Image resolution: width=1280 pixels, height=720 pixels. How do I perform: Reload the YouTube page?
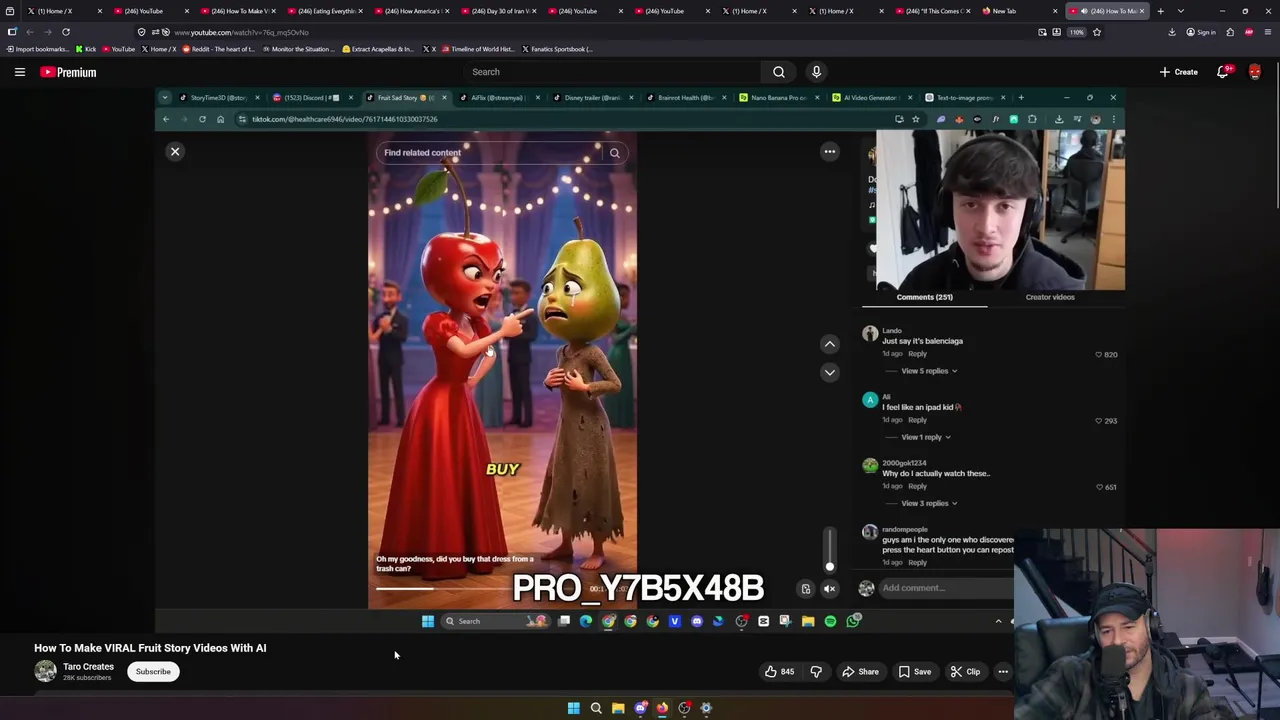coord(66,32)
